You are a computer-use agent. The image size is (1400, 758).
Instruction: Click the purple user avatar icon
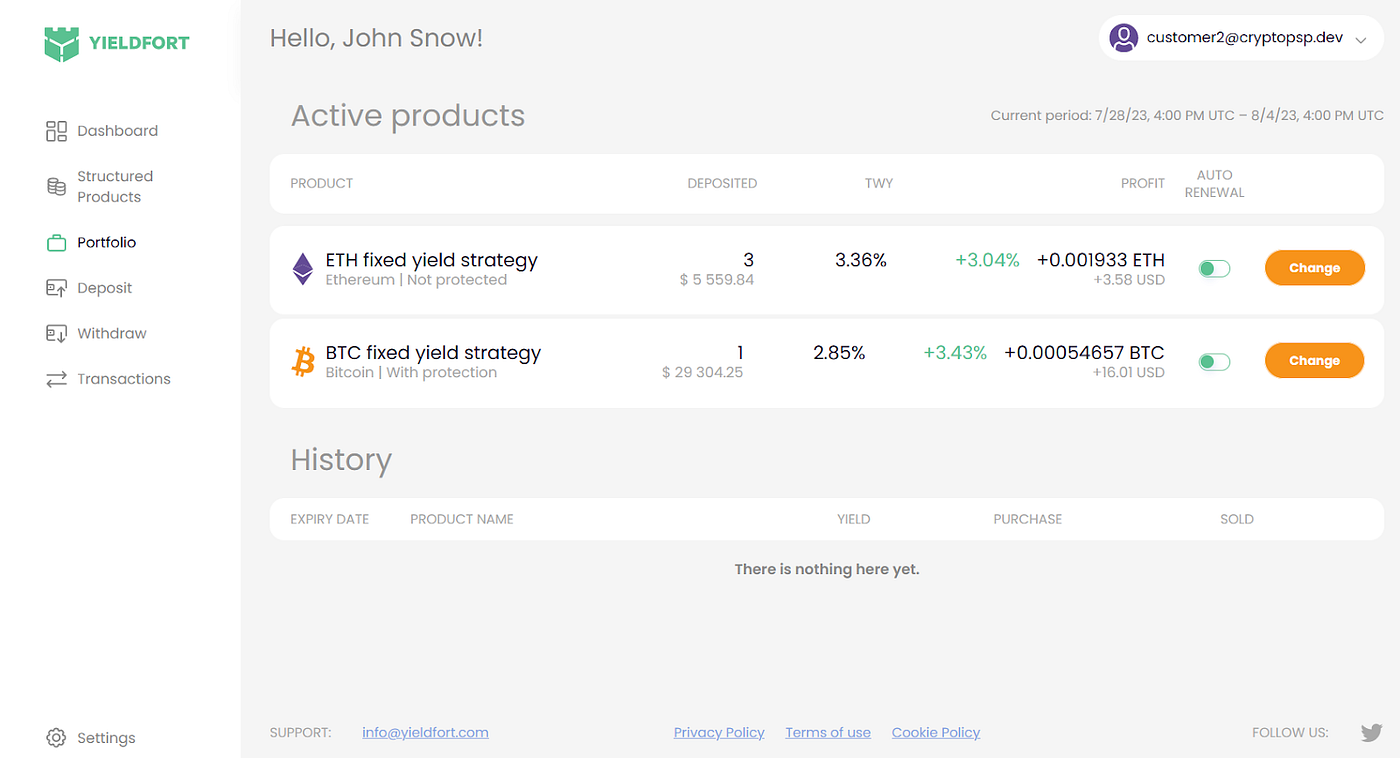(1124, 39)
